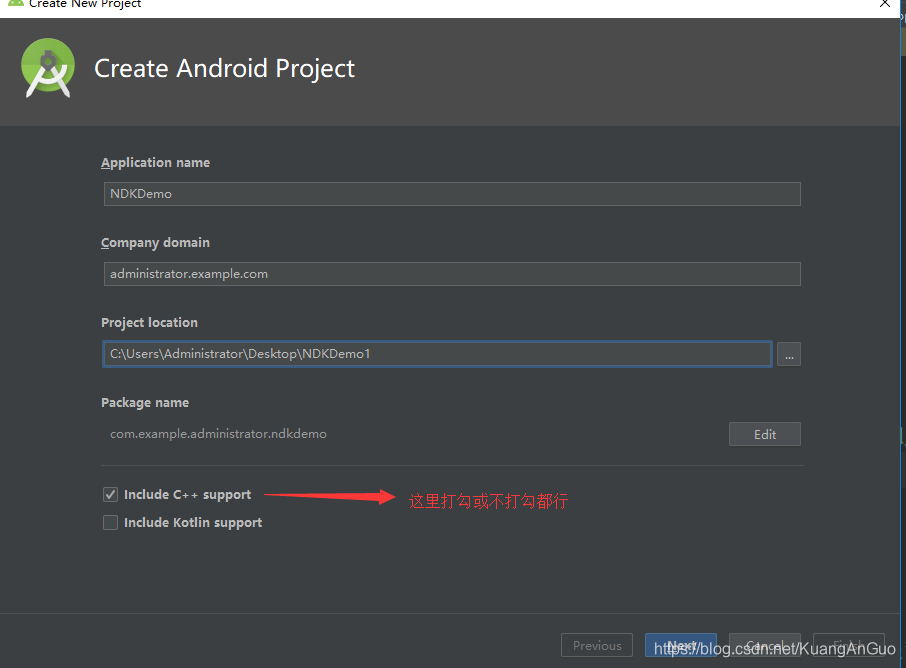Enable Include Kotlin support checkbox
Image resolution: width=906 pixels, height=668 pixels.
point(110,522)
